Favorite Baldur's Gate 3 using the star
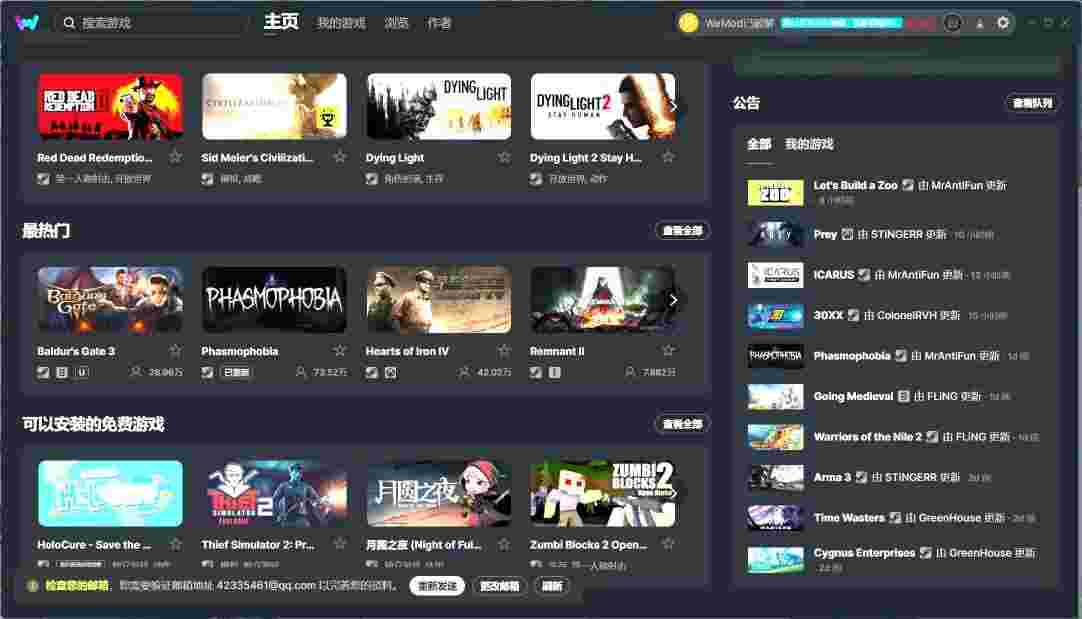 176,350
